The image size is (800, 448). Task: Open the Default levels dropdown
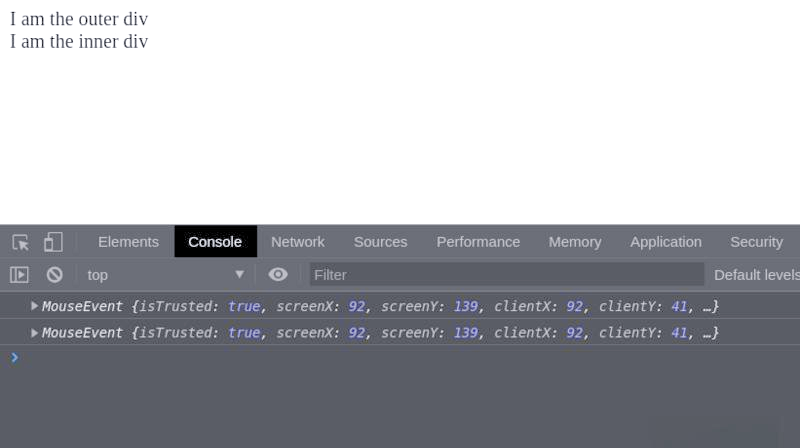coord(757,275)
